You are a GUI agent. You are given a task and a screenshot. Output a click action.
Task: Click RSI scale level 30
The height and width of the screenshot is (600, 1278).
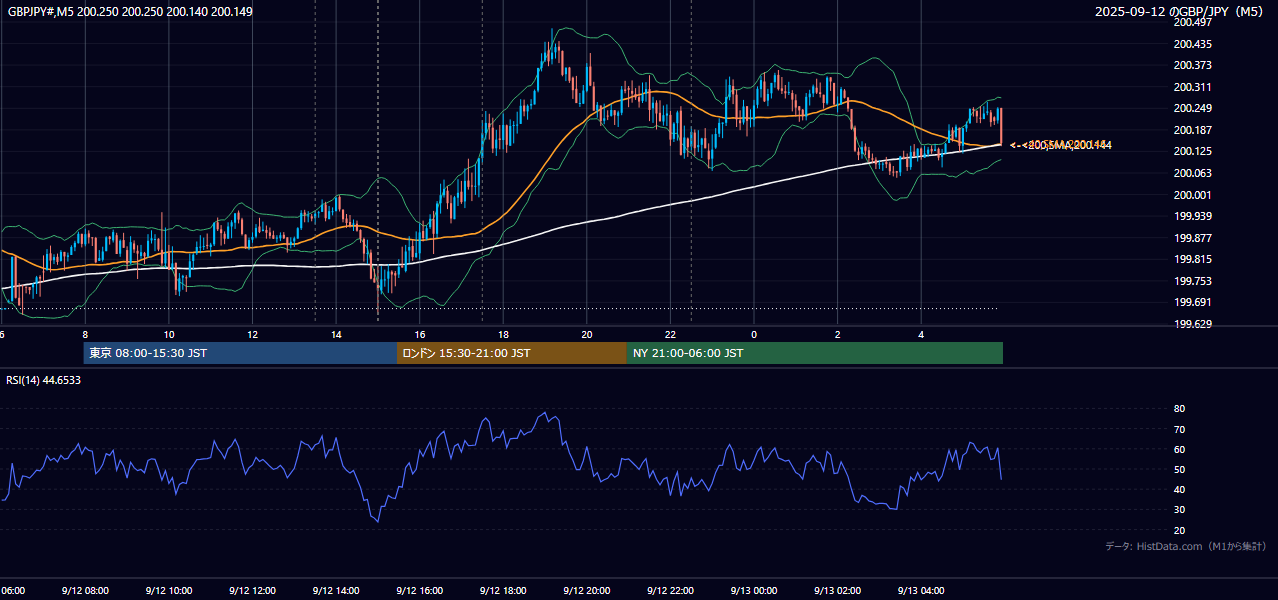[x=1179, y=510]
